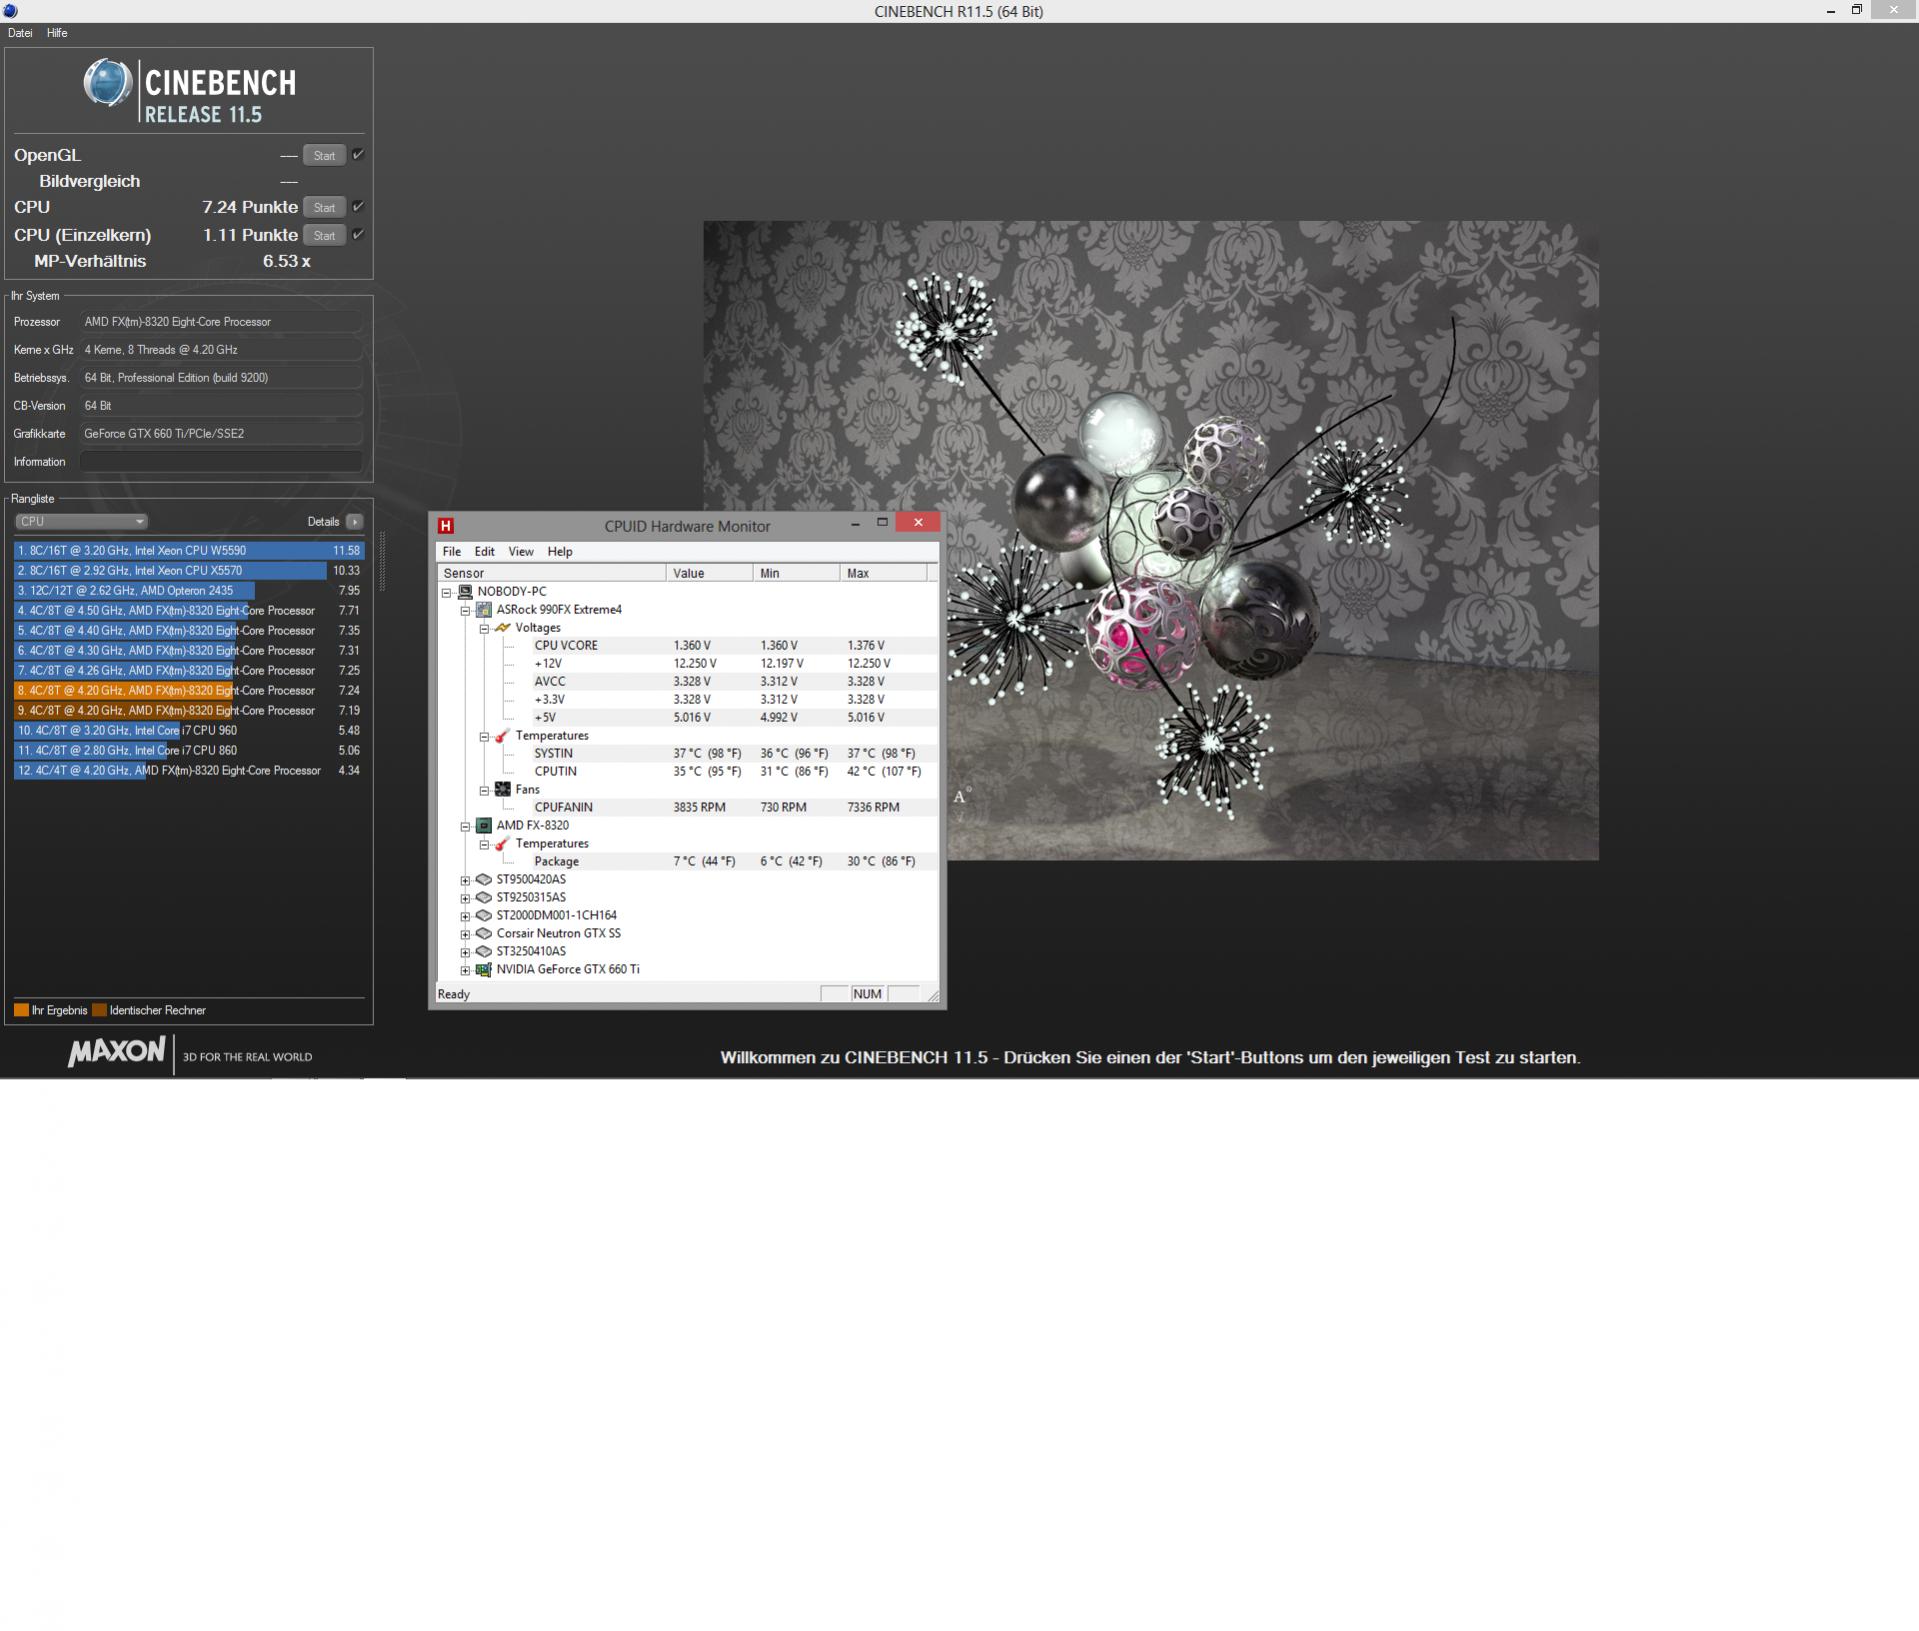Viewport: 1919px width, 1631px height.
Task: Open the View menu in Hardware Monitor
Action: click(521, 551)
